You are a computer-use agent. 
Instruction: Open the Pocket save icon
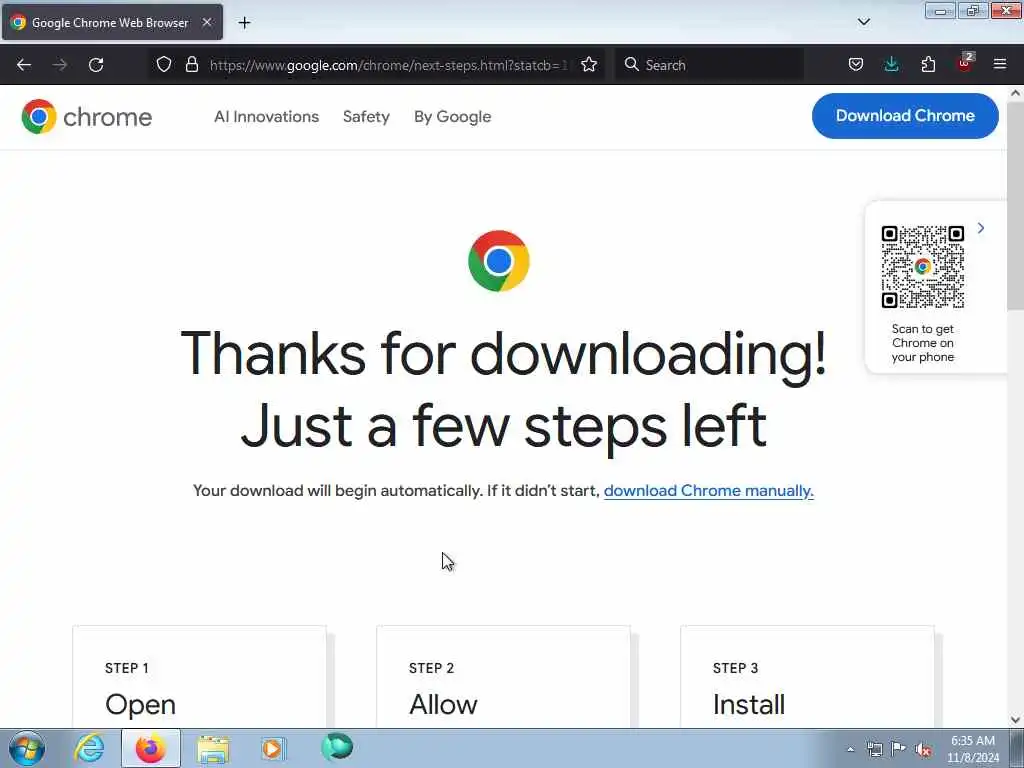coord(856,65)
